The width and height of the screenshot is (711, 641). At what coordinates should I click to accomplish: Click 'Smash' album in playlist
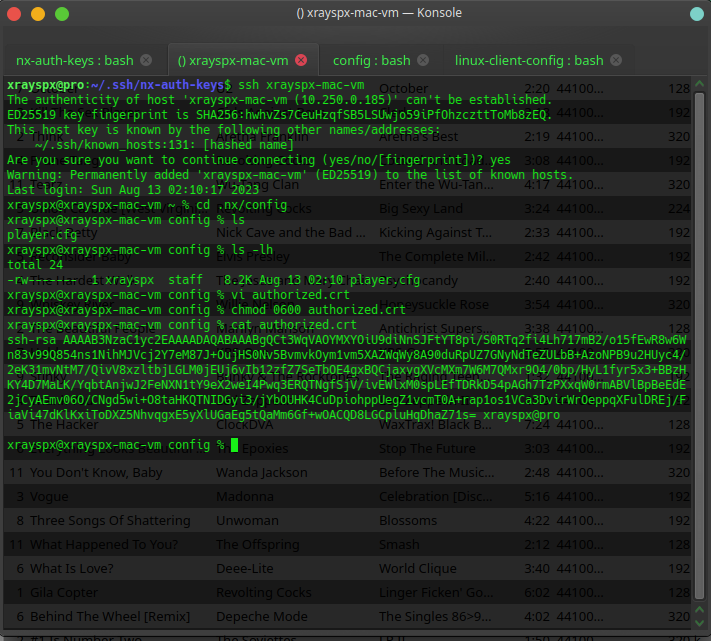click(x=399, y=544)
